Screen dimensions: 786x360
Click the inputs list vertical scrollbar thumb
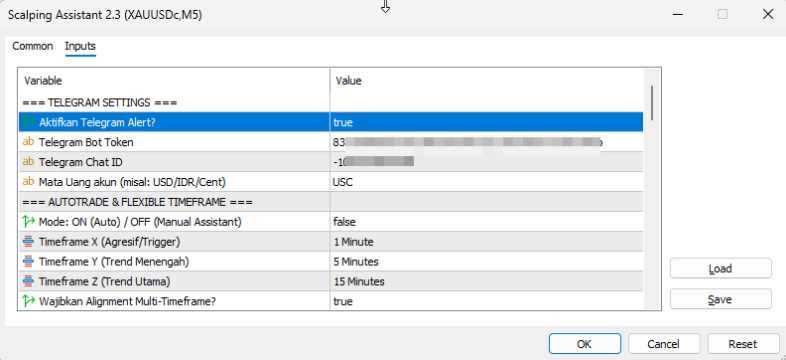pos(652,102)
